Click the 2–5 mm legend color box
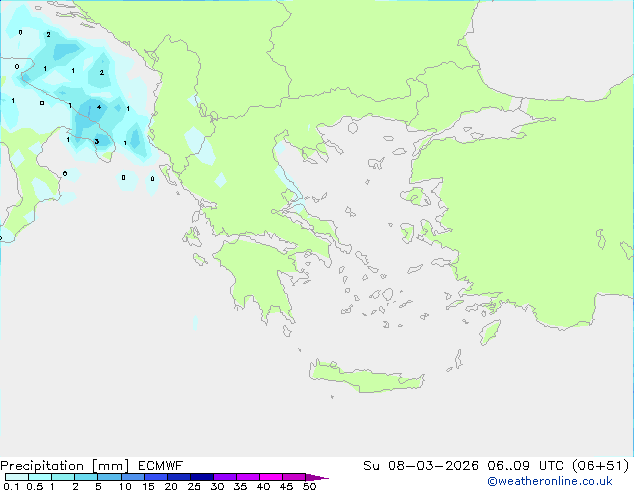 coord(86,477)
